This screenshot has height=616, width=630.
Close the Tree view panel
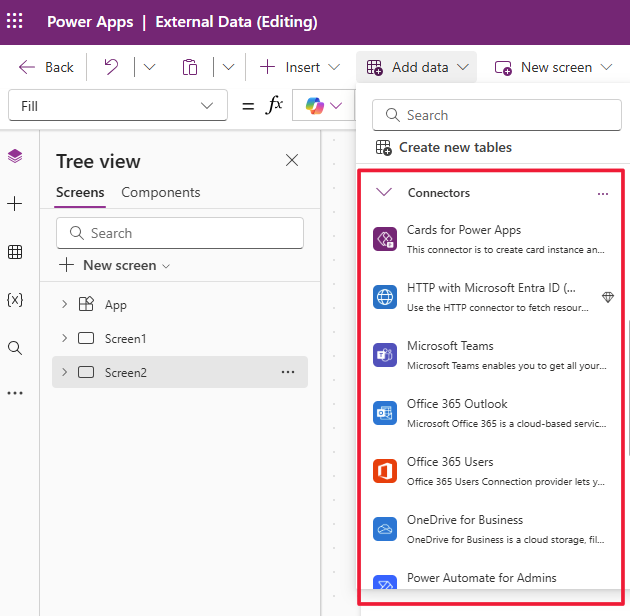(292, 161)
